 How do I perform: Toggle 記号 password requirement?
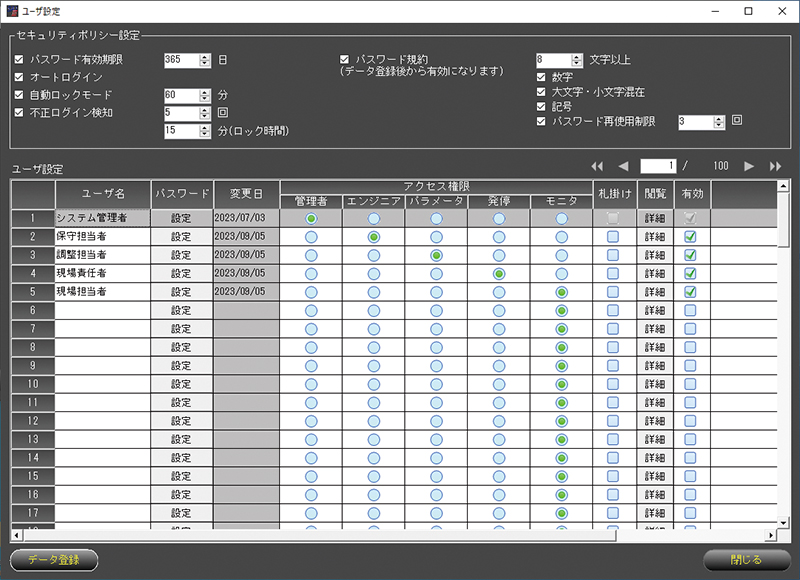[x=541, y=107]
